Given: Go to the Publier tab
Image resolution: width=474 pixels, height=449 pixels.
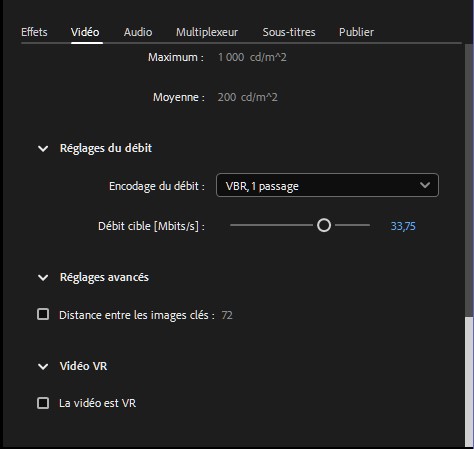Looking at the screenshot, I should [356, 32].
